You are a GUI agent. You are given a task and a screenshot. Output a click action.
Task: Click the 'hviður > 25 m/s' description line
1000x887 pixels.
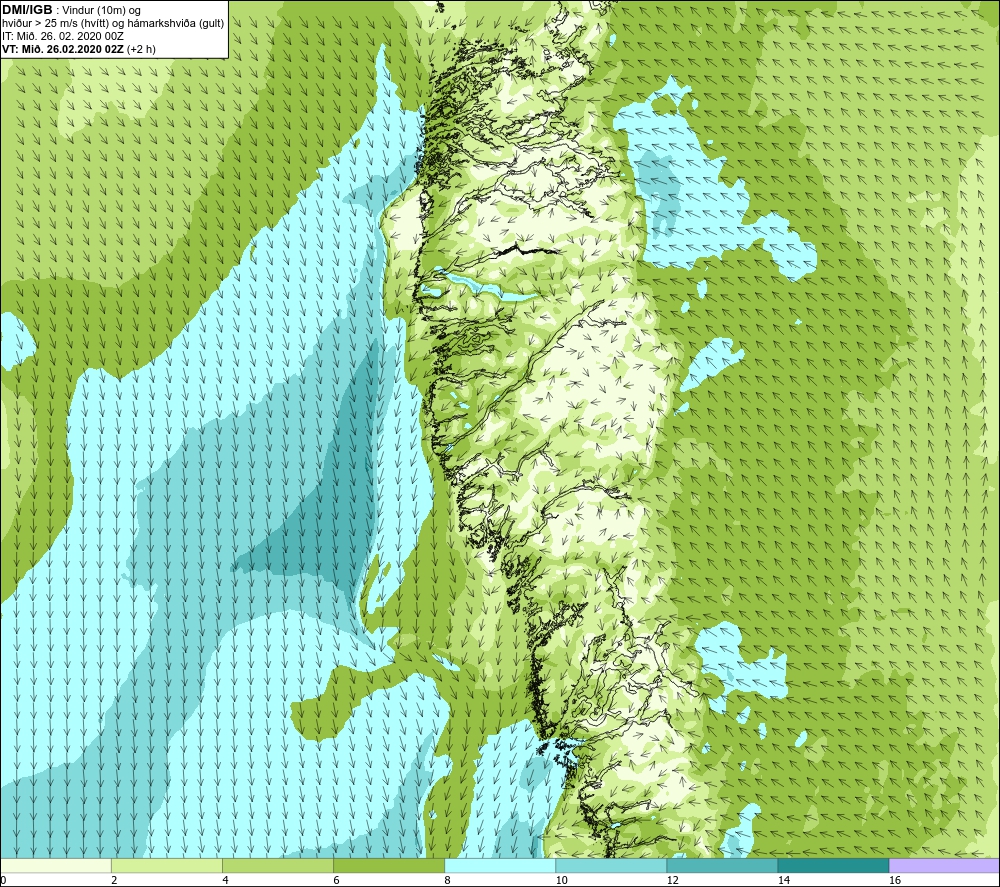[114, 24]
